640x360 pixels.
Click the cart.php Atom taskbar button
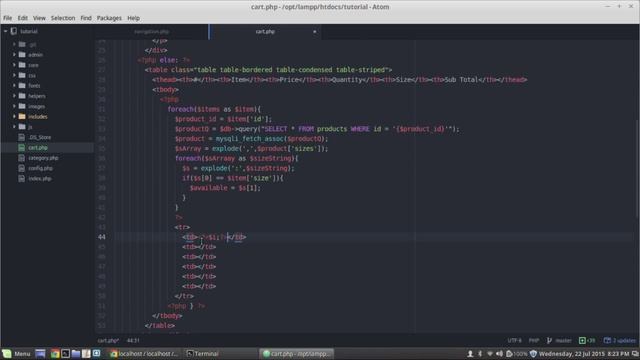tap(297, 353)
